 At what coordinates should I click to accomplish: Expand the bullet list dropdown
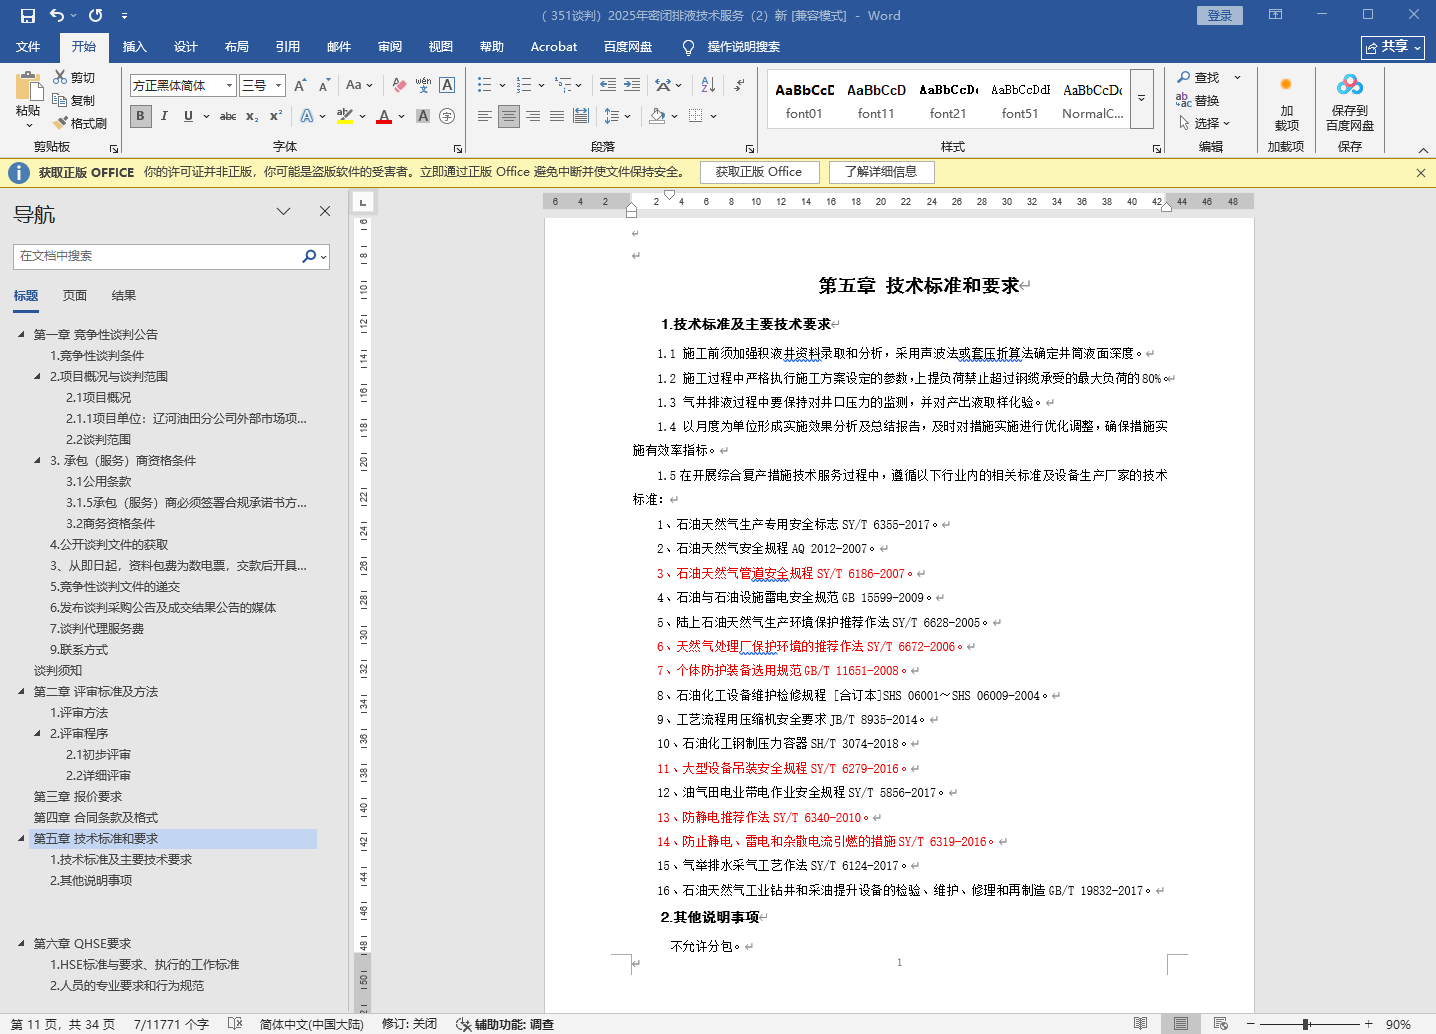click(x=502, y=85)
